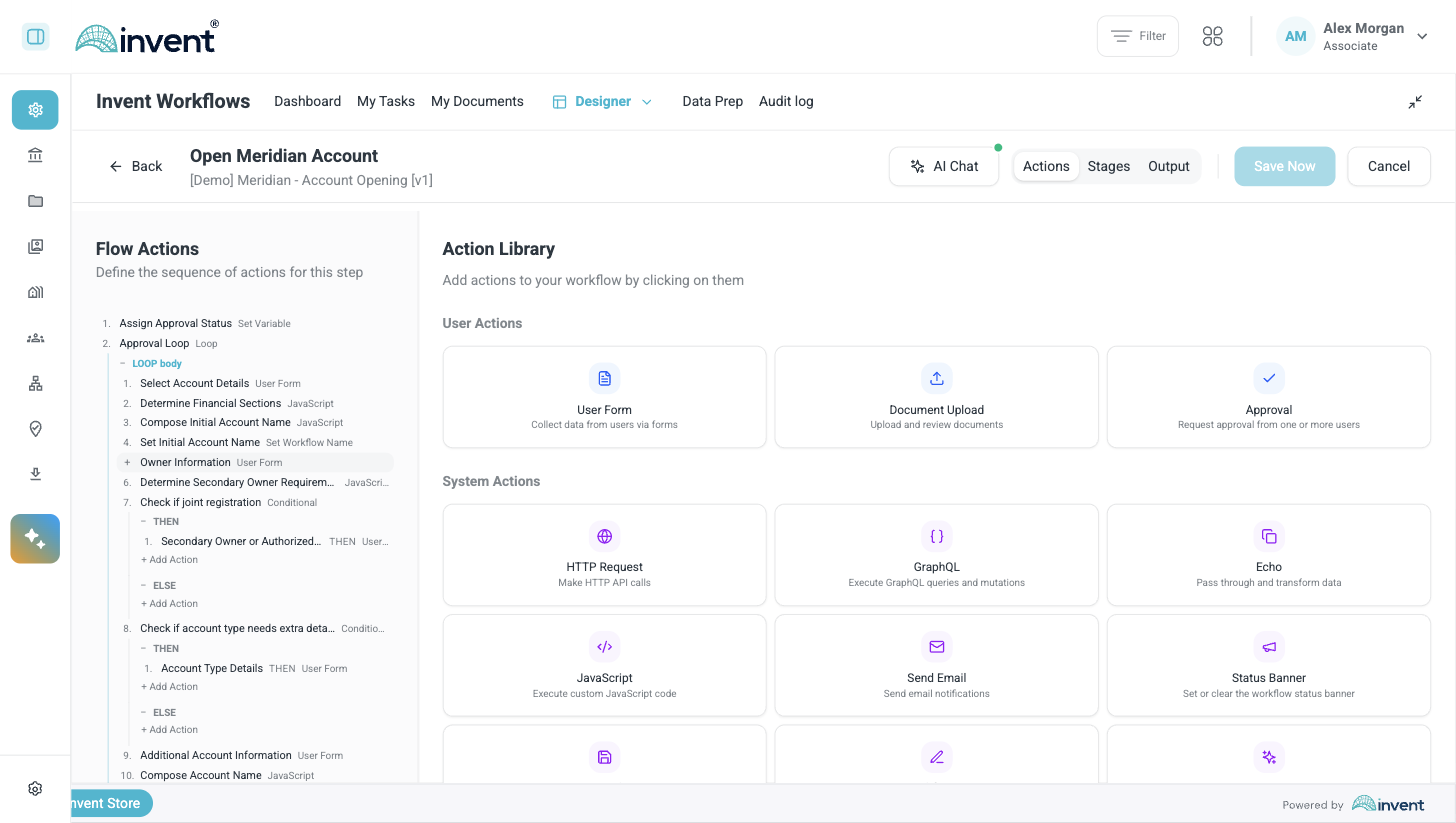Viewport: 1456px width, 823px height.
Task: Collapse THEN branch under Check if joint registration
Action: coord(144,522)
